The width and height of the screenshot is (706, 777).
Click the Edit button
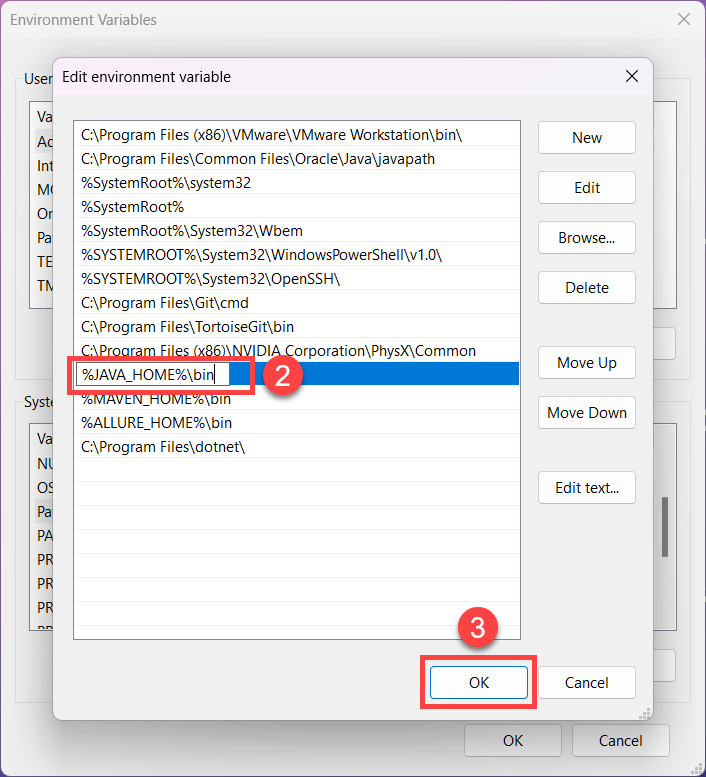(x=587, y=188)
